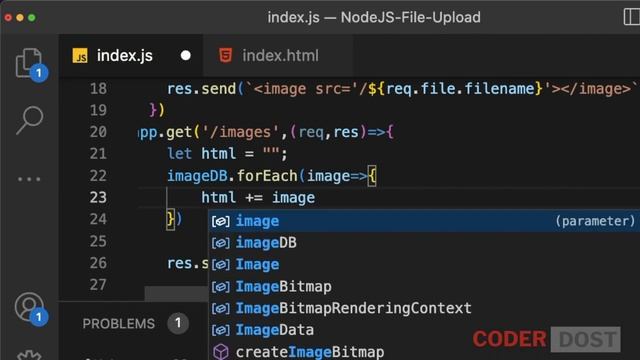Choose the 'ImageData' suggestion
This screenshot has height=360, width=640.
coord(424,330)
